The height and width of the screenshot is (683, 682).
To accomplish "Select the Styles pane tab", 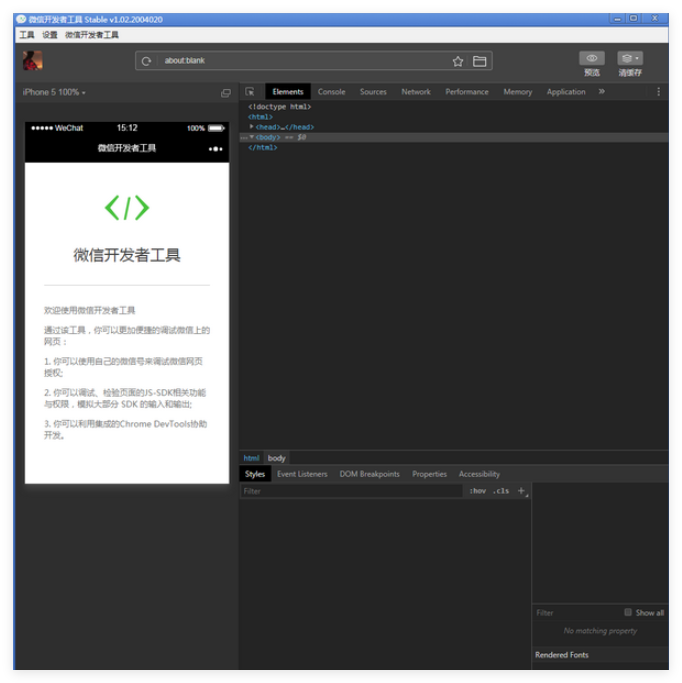I will coord(255,474).
